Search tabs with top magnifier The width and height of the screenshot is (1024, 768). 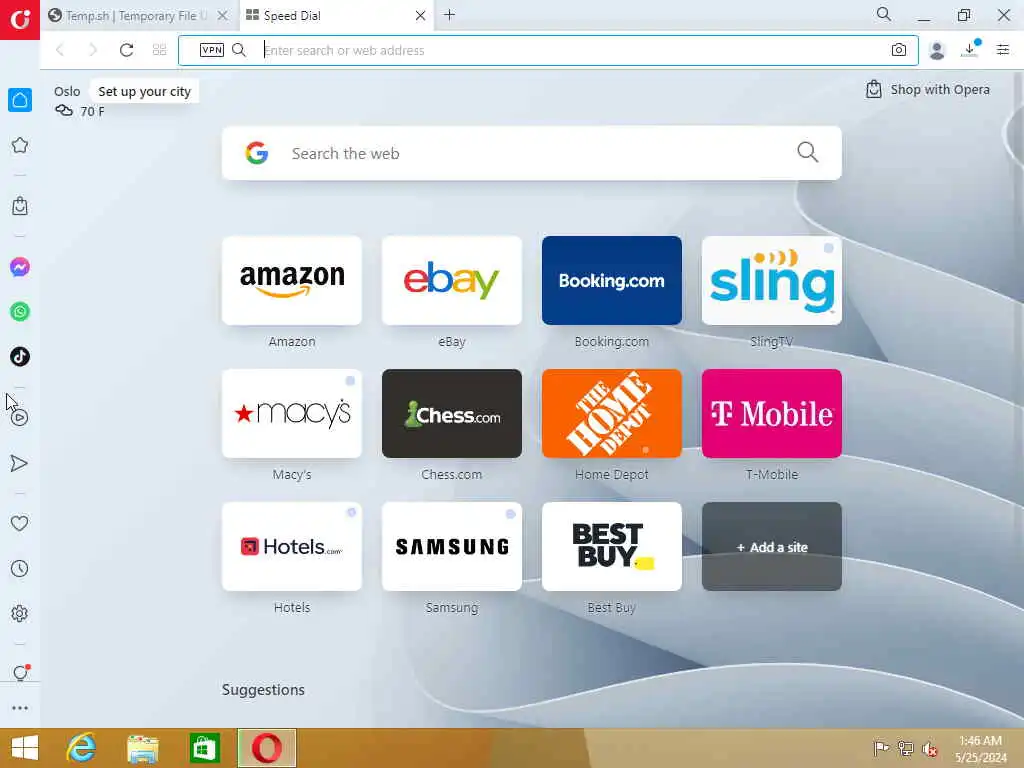point(884,14)
